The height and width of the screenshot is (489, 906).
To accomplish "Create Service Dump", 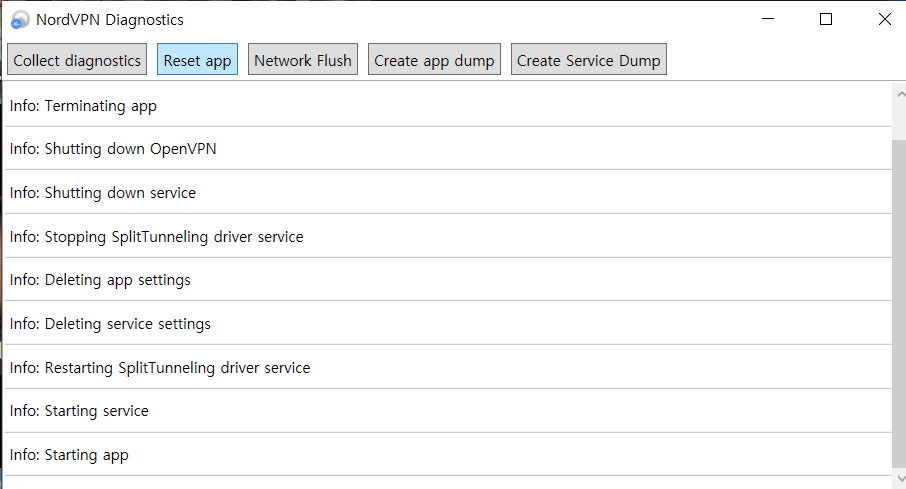I will 588,60.
